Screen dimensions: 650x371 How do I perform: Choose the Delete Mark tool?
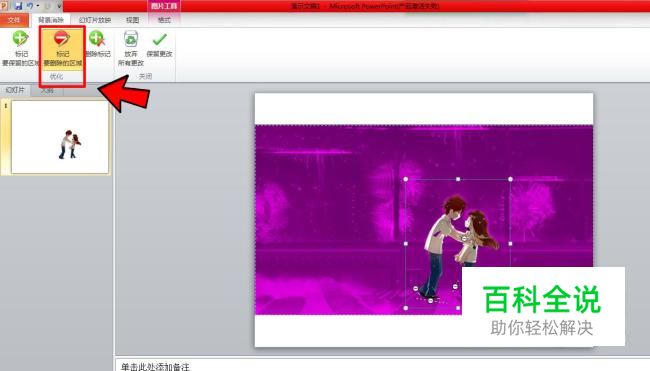pyautogui.click(x=98, y=44)
